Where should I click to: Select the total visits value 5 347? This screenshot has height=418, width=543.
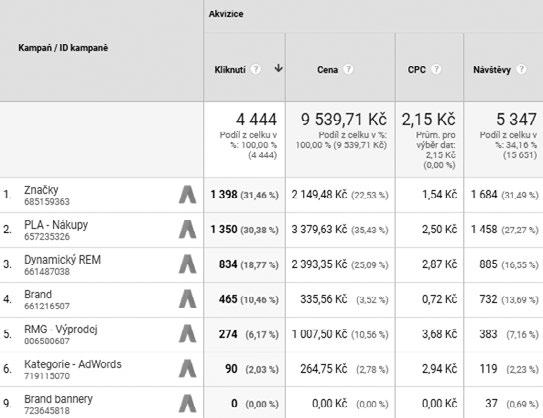pos(516,119)
